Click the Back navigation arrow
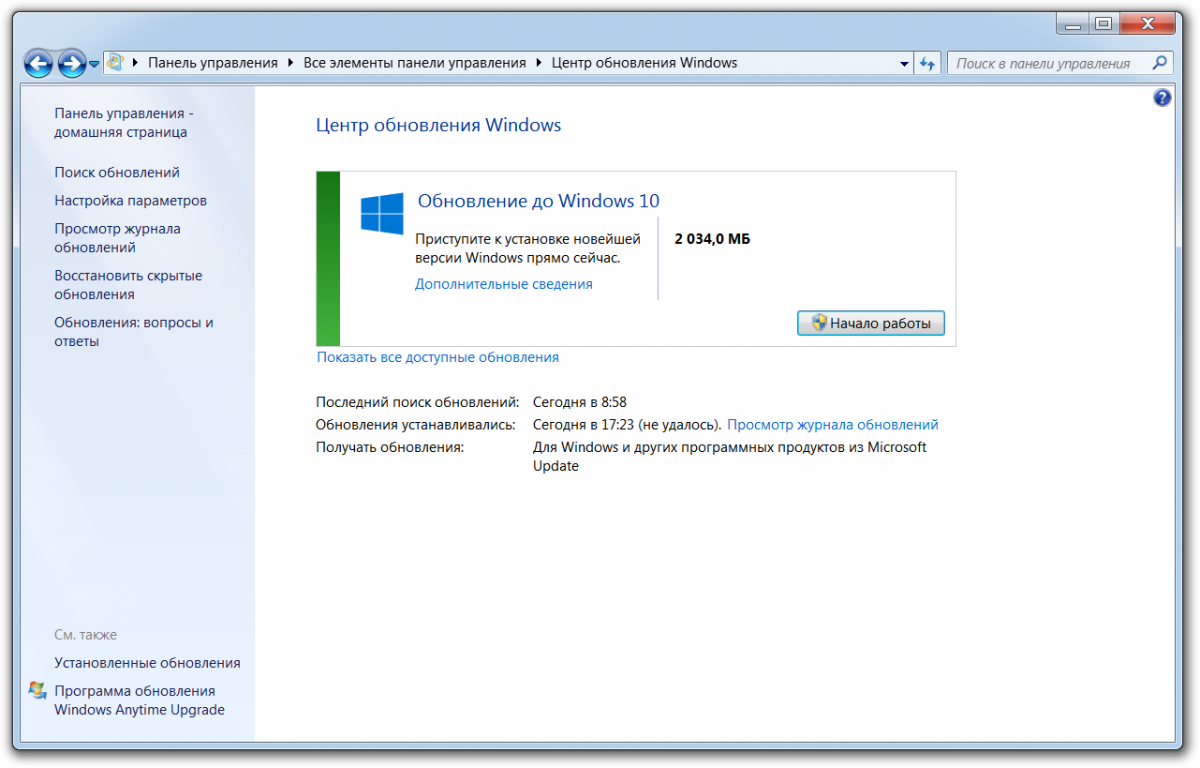1200x768 pixels. (38, 64)
